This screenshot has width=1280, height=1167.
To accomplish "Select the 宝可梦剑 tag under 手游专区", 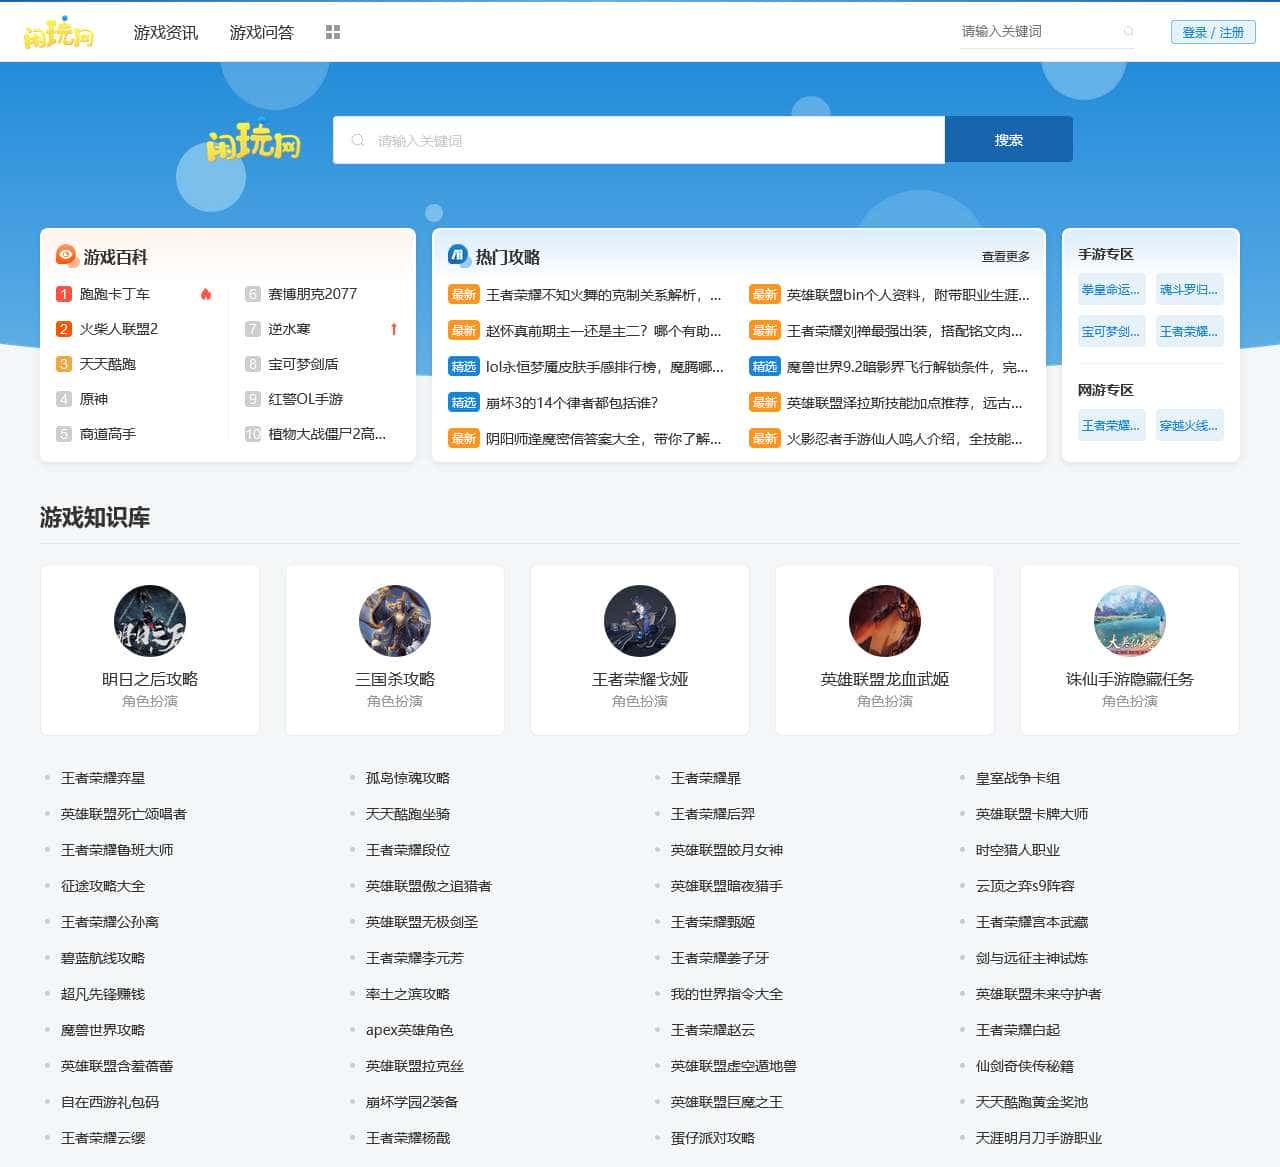I will coord(1112,331).
